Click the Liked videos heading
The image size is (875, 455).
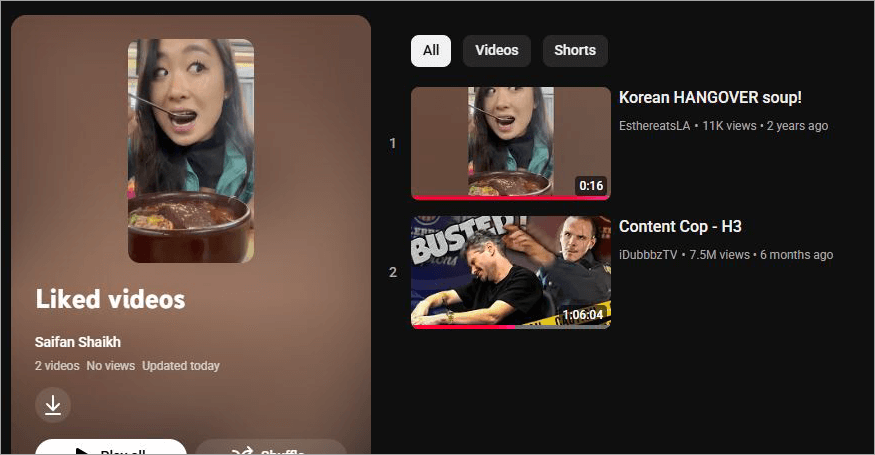pyautogui.click(x=110, y=299)
